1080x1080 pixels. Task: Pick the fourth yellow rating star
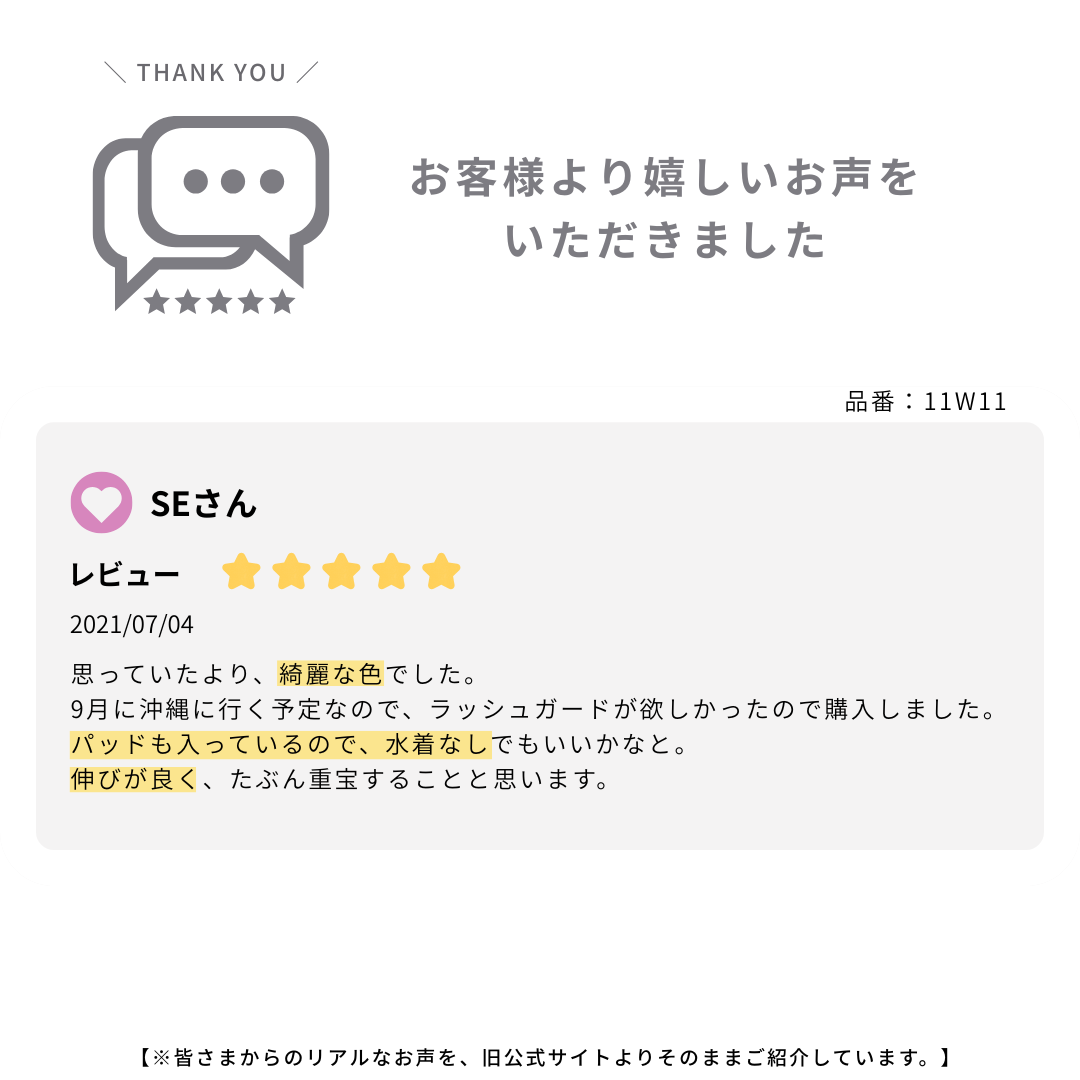coord(391,573)
